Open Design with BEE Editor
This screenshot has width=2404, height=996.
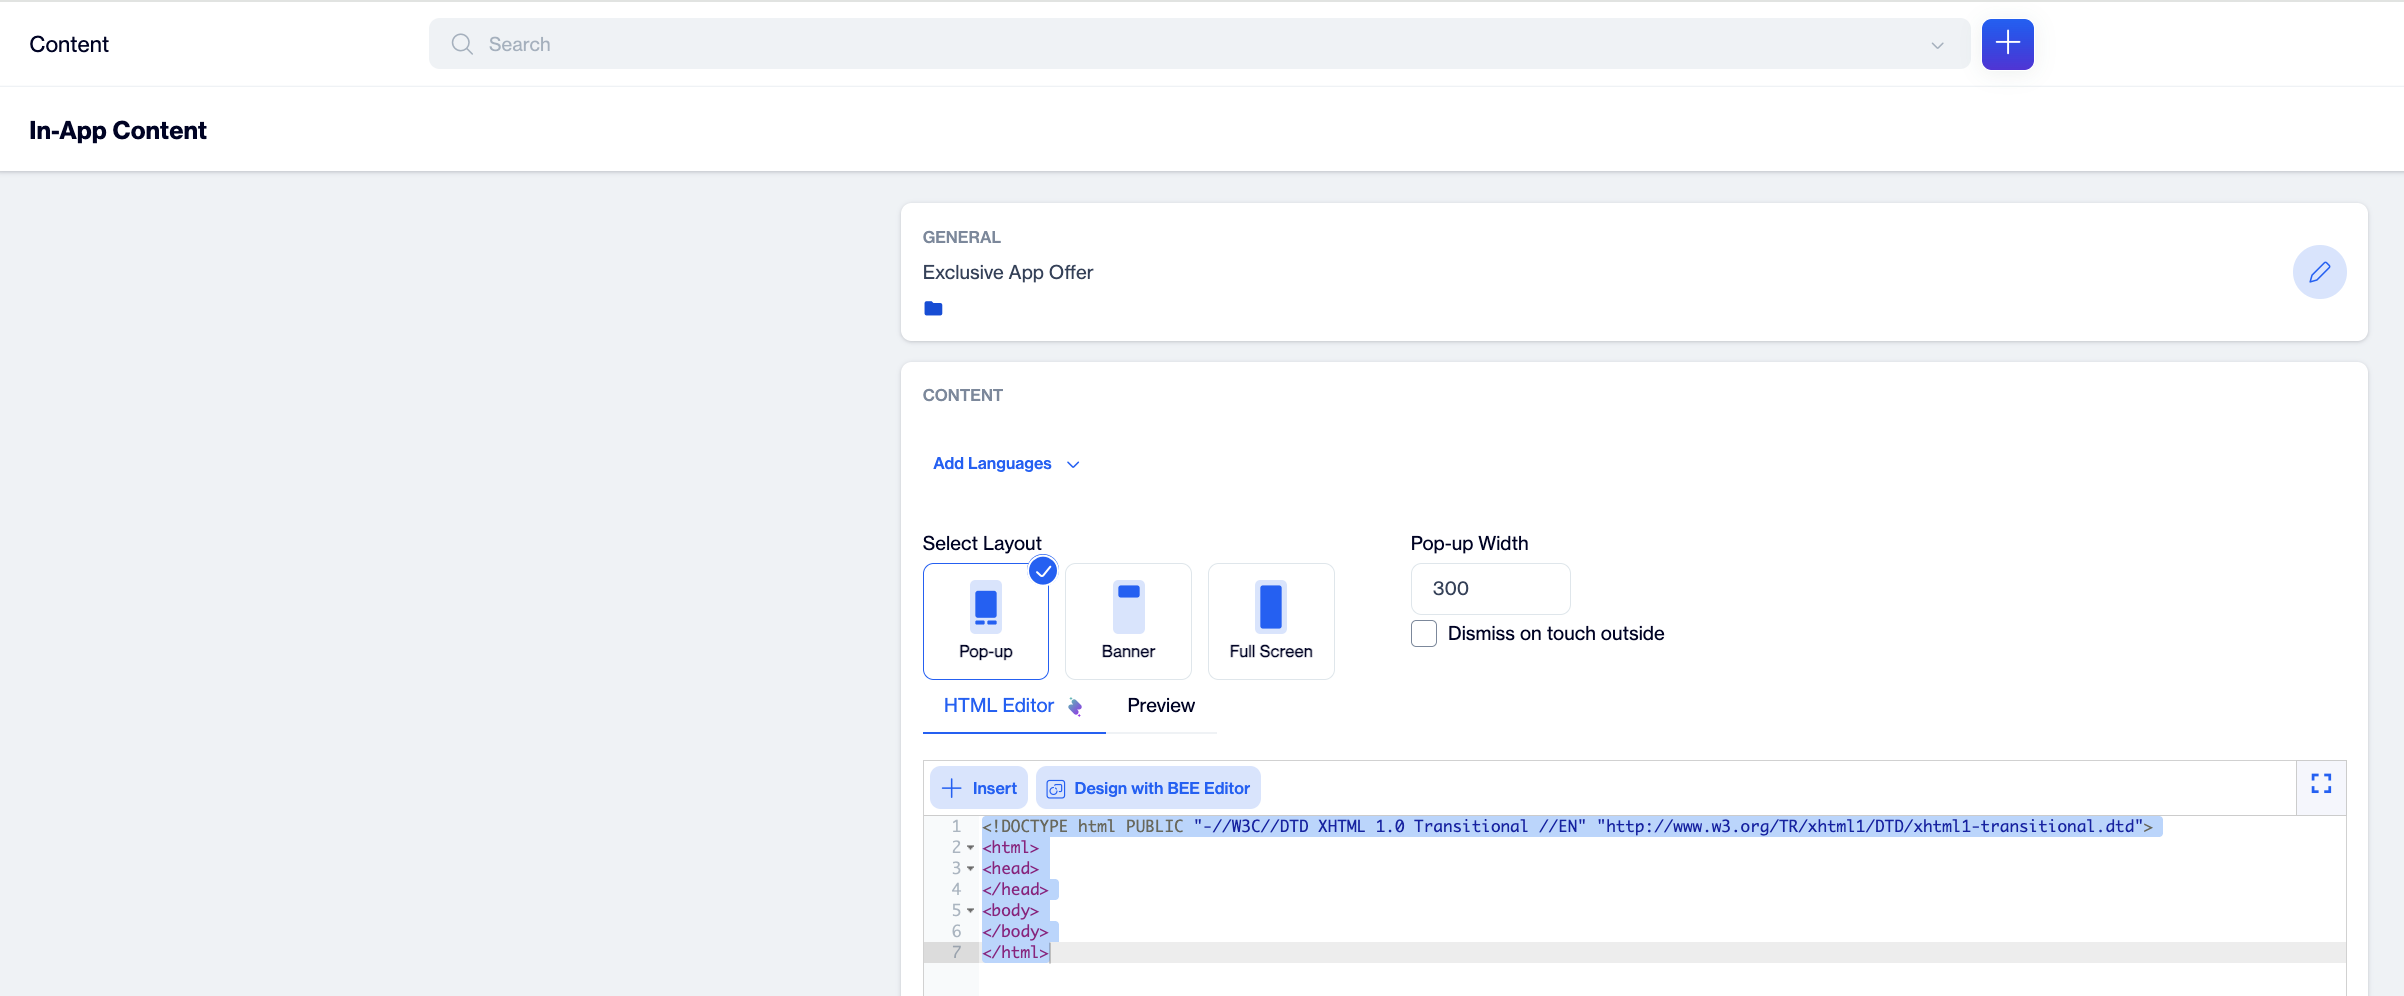tap(1148, 788)
